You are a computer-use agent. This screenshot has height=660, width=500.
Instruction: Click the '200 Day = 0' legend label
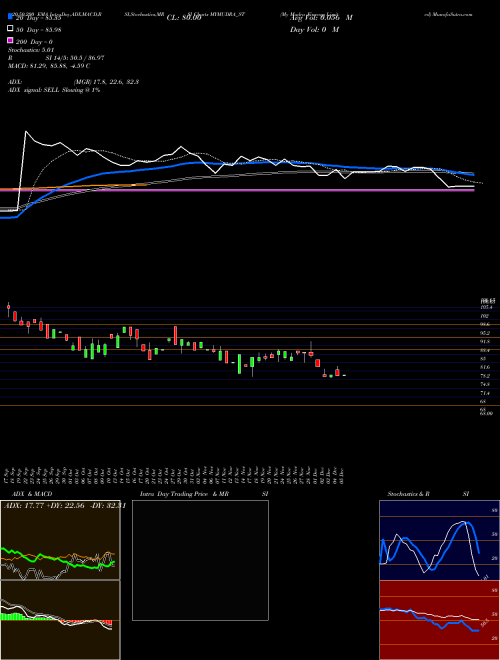(x=34, y=42)
